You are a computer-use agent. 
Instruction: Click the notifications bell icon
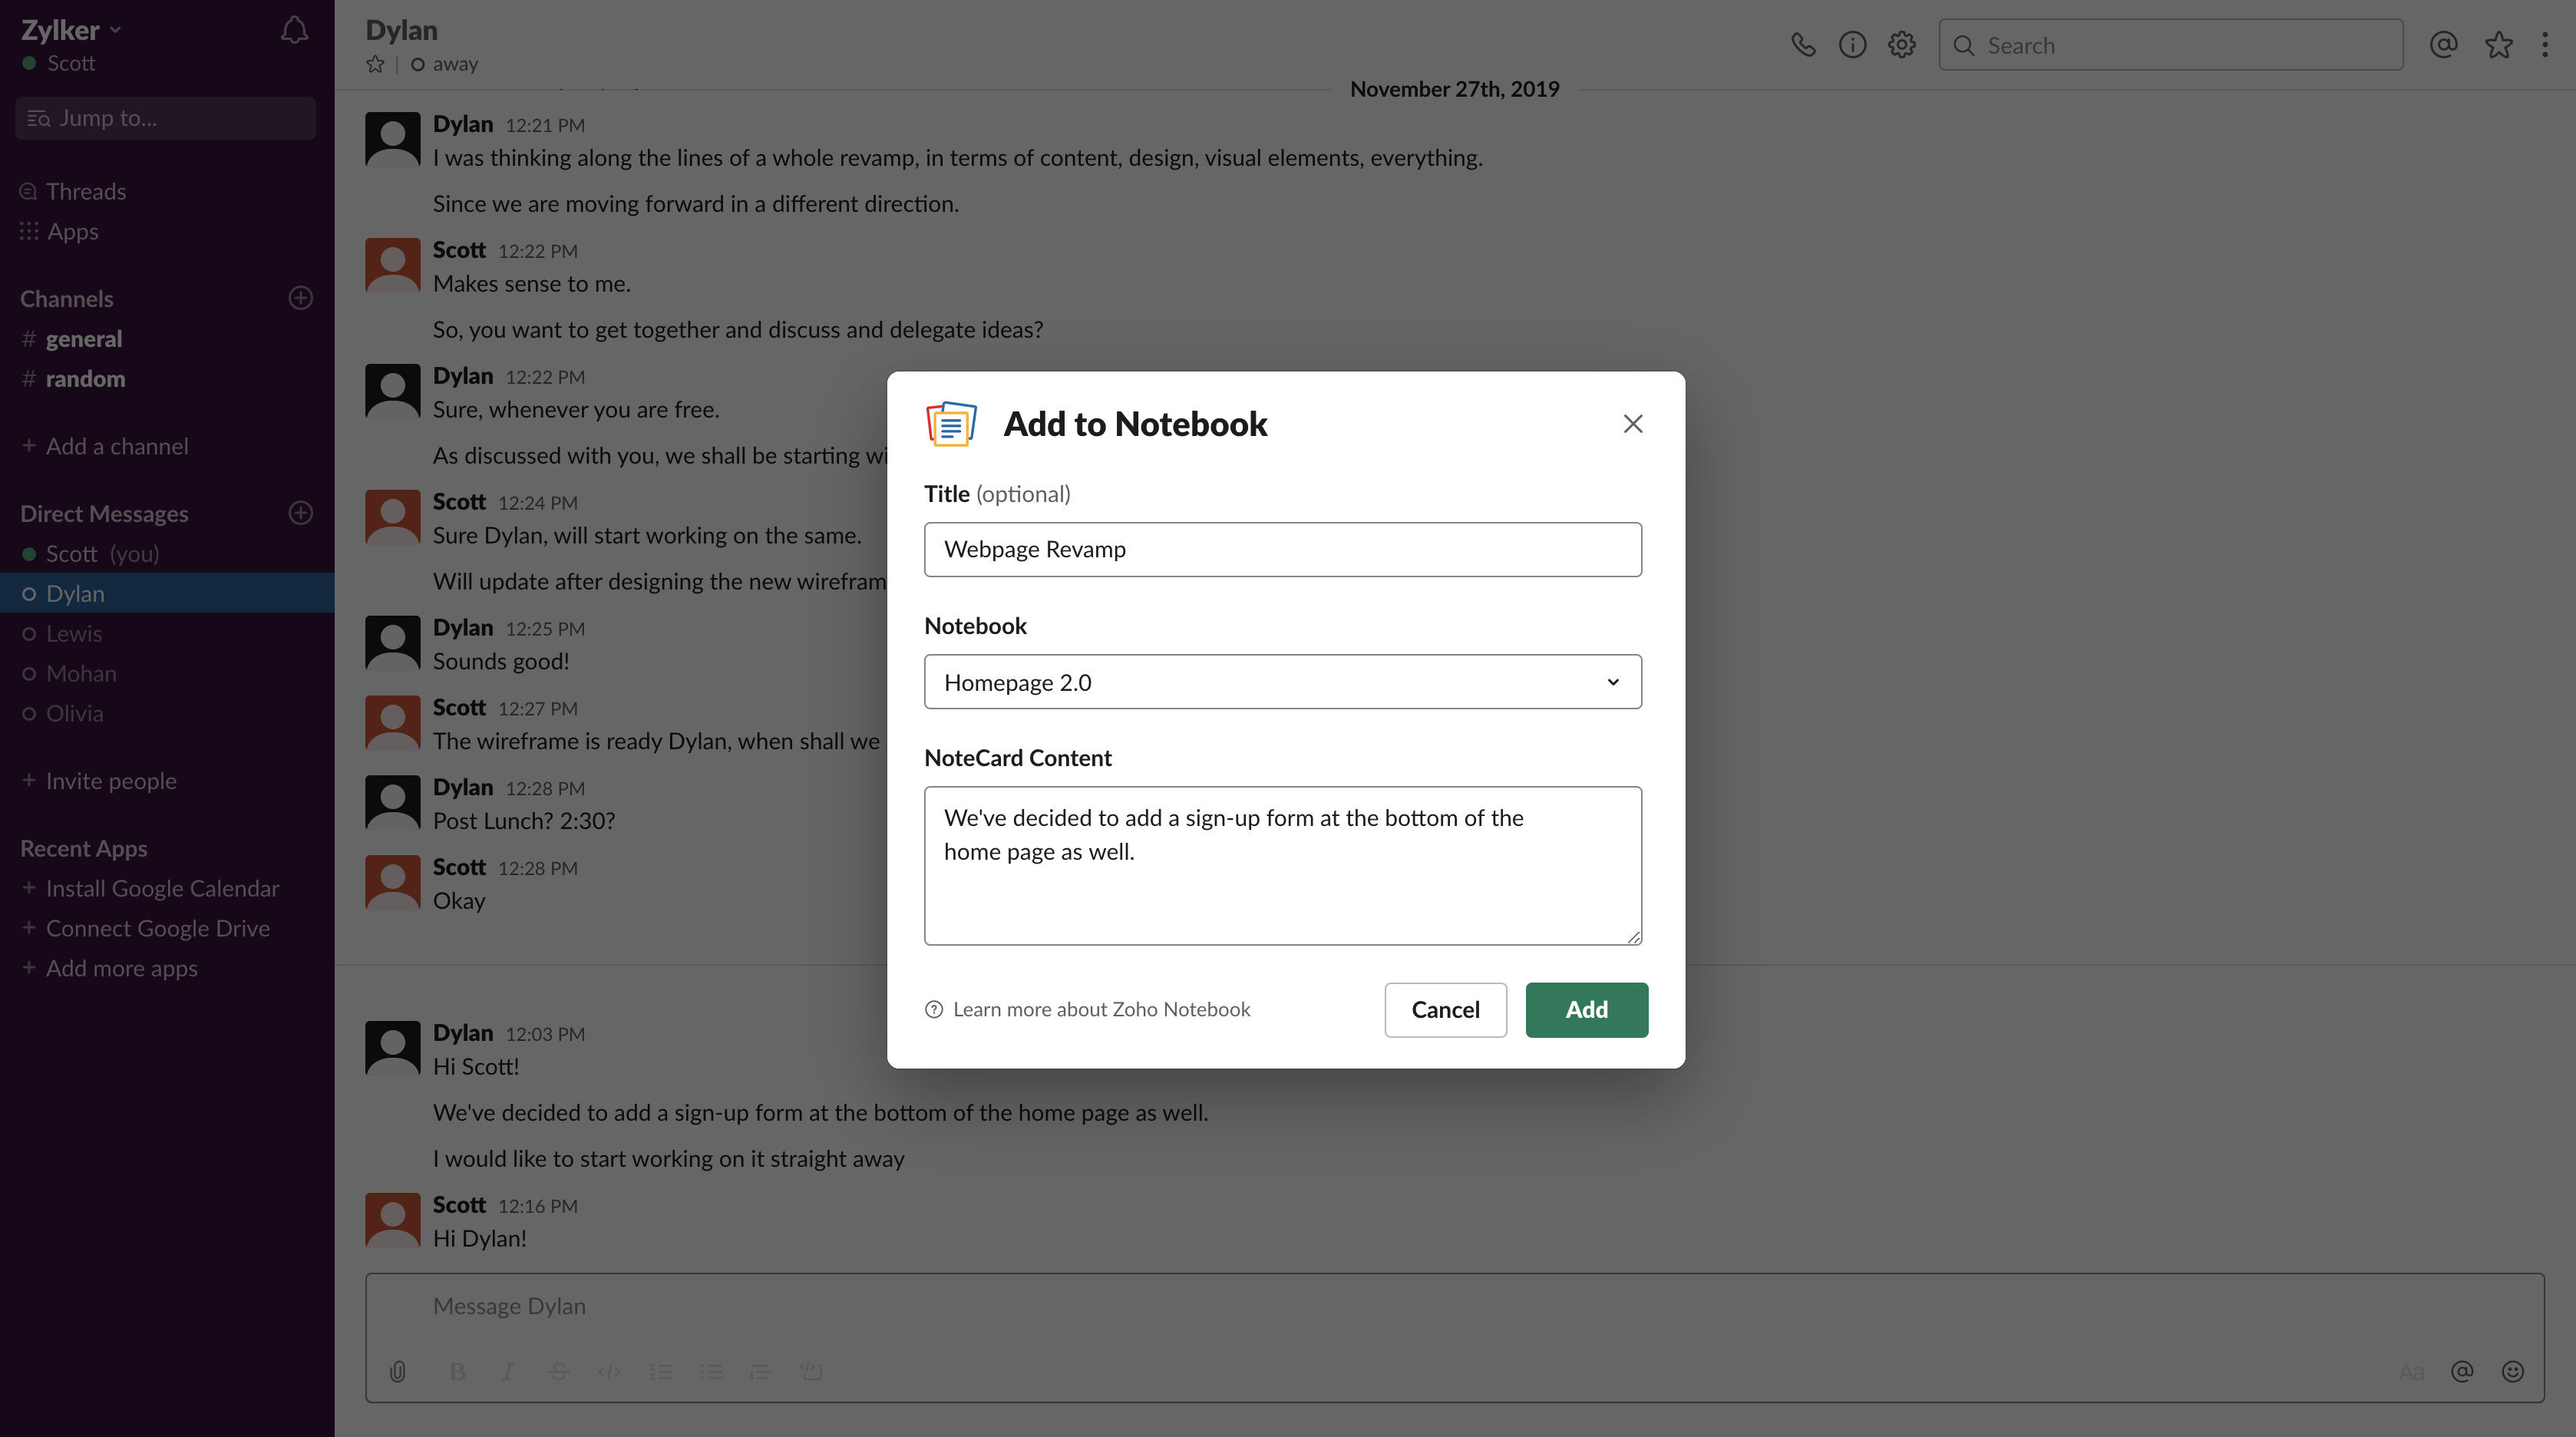(x=294, y=30)
